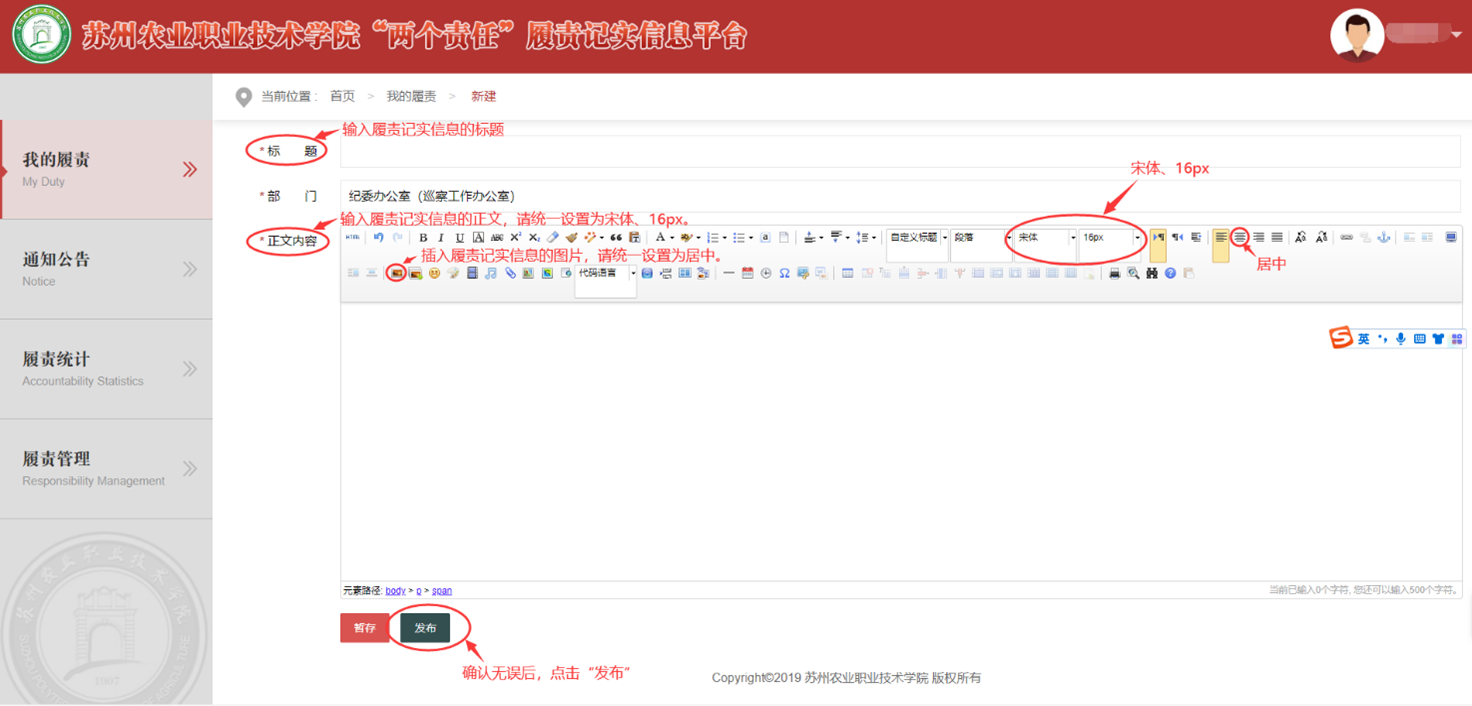Print the editor content
Screen dimensions: 1472x706
(1114, 273)
